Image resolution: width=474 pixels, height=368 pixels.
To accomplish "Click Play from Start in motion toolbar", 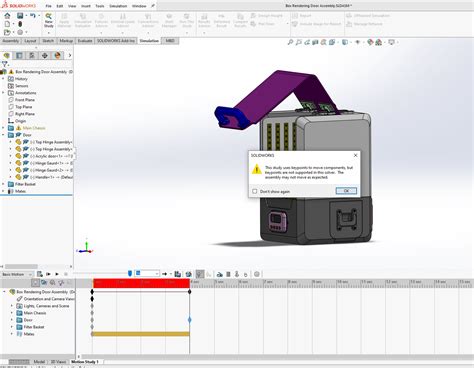I will [x=48, y=274].
